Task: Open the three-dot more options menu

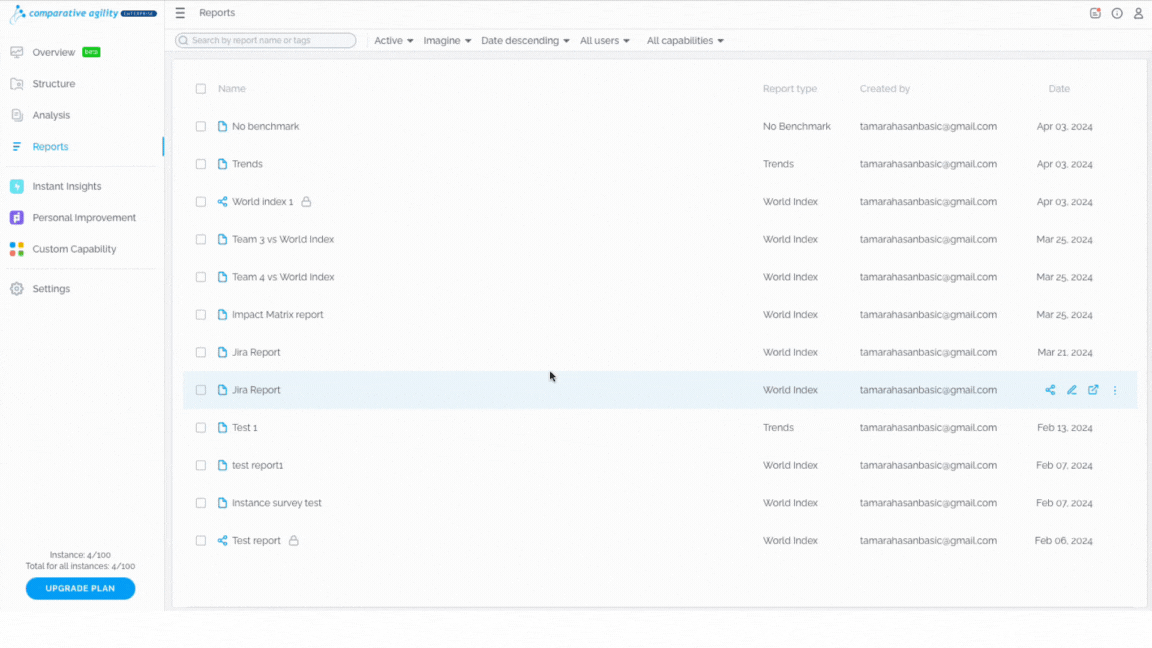Action: 1115,390
